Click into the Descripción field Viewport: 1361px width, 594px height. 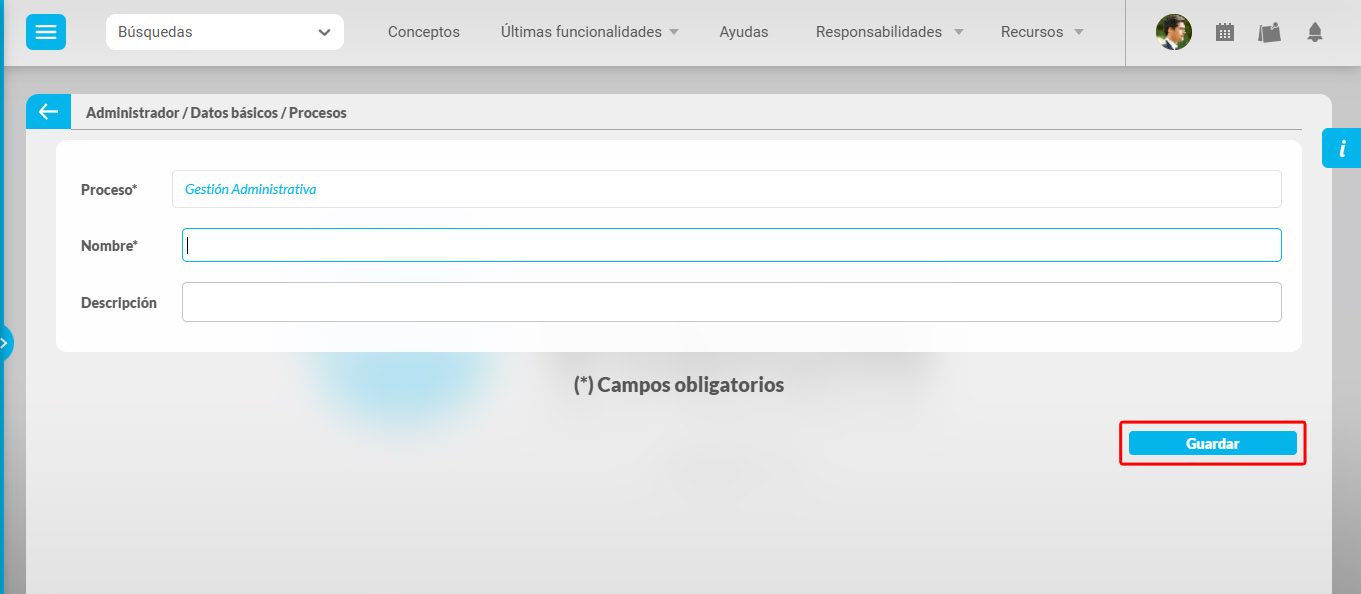[731, 302]
